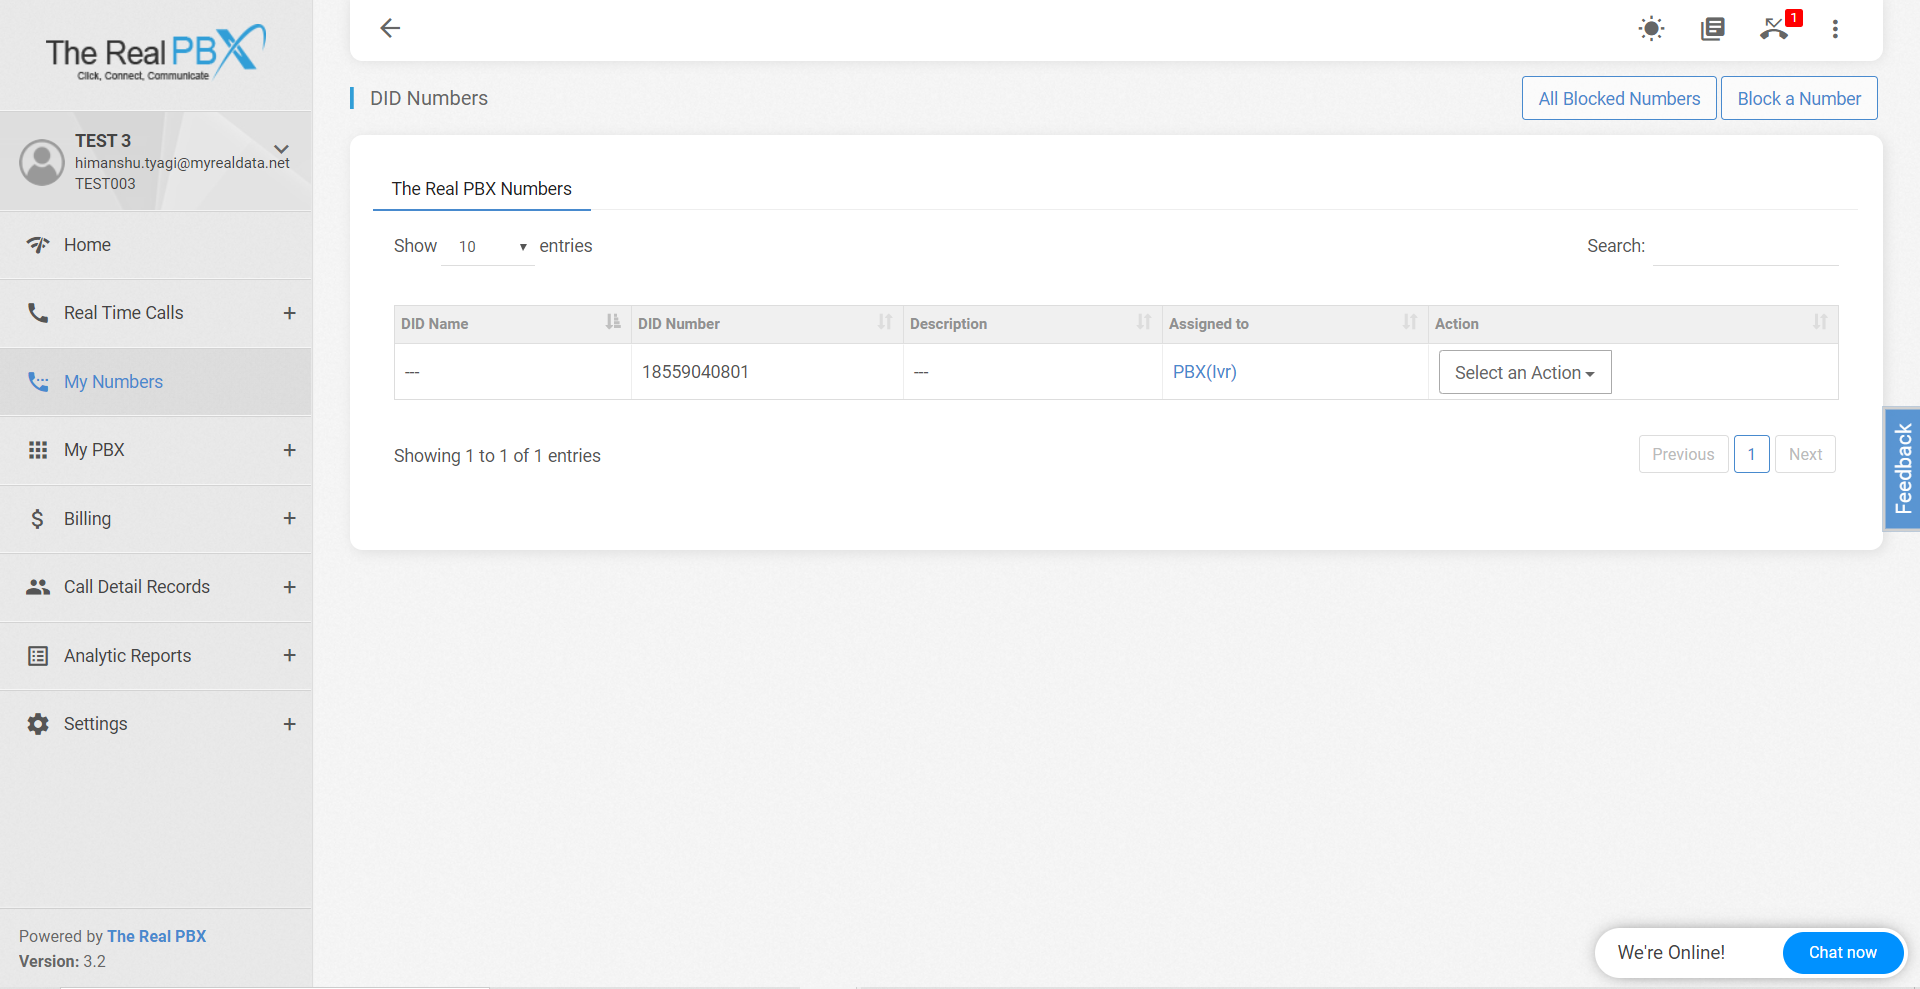
Task: Select The Real PBX Numbers tab
Action: 481,189
